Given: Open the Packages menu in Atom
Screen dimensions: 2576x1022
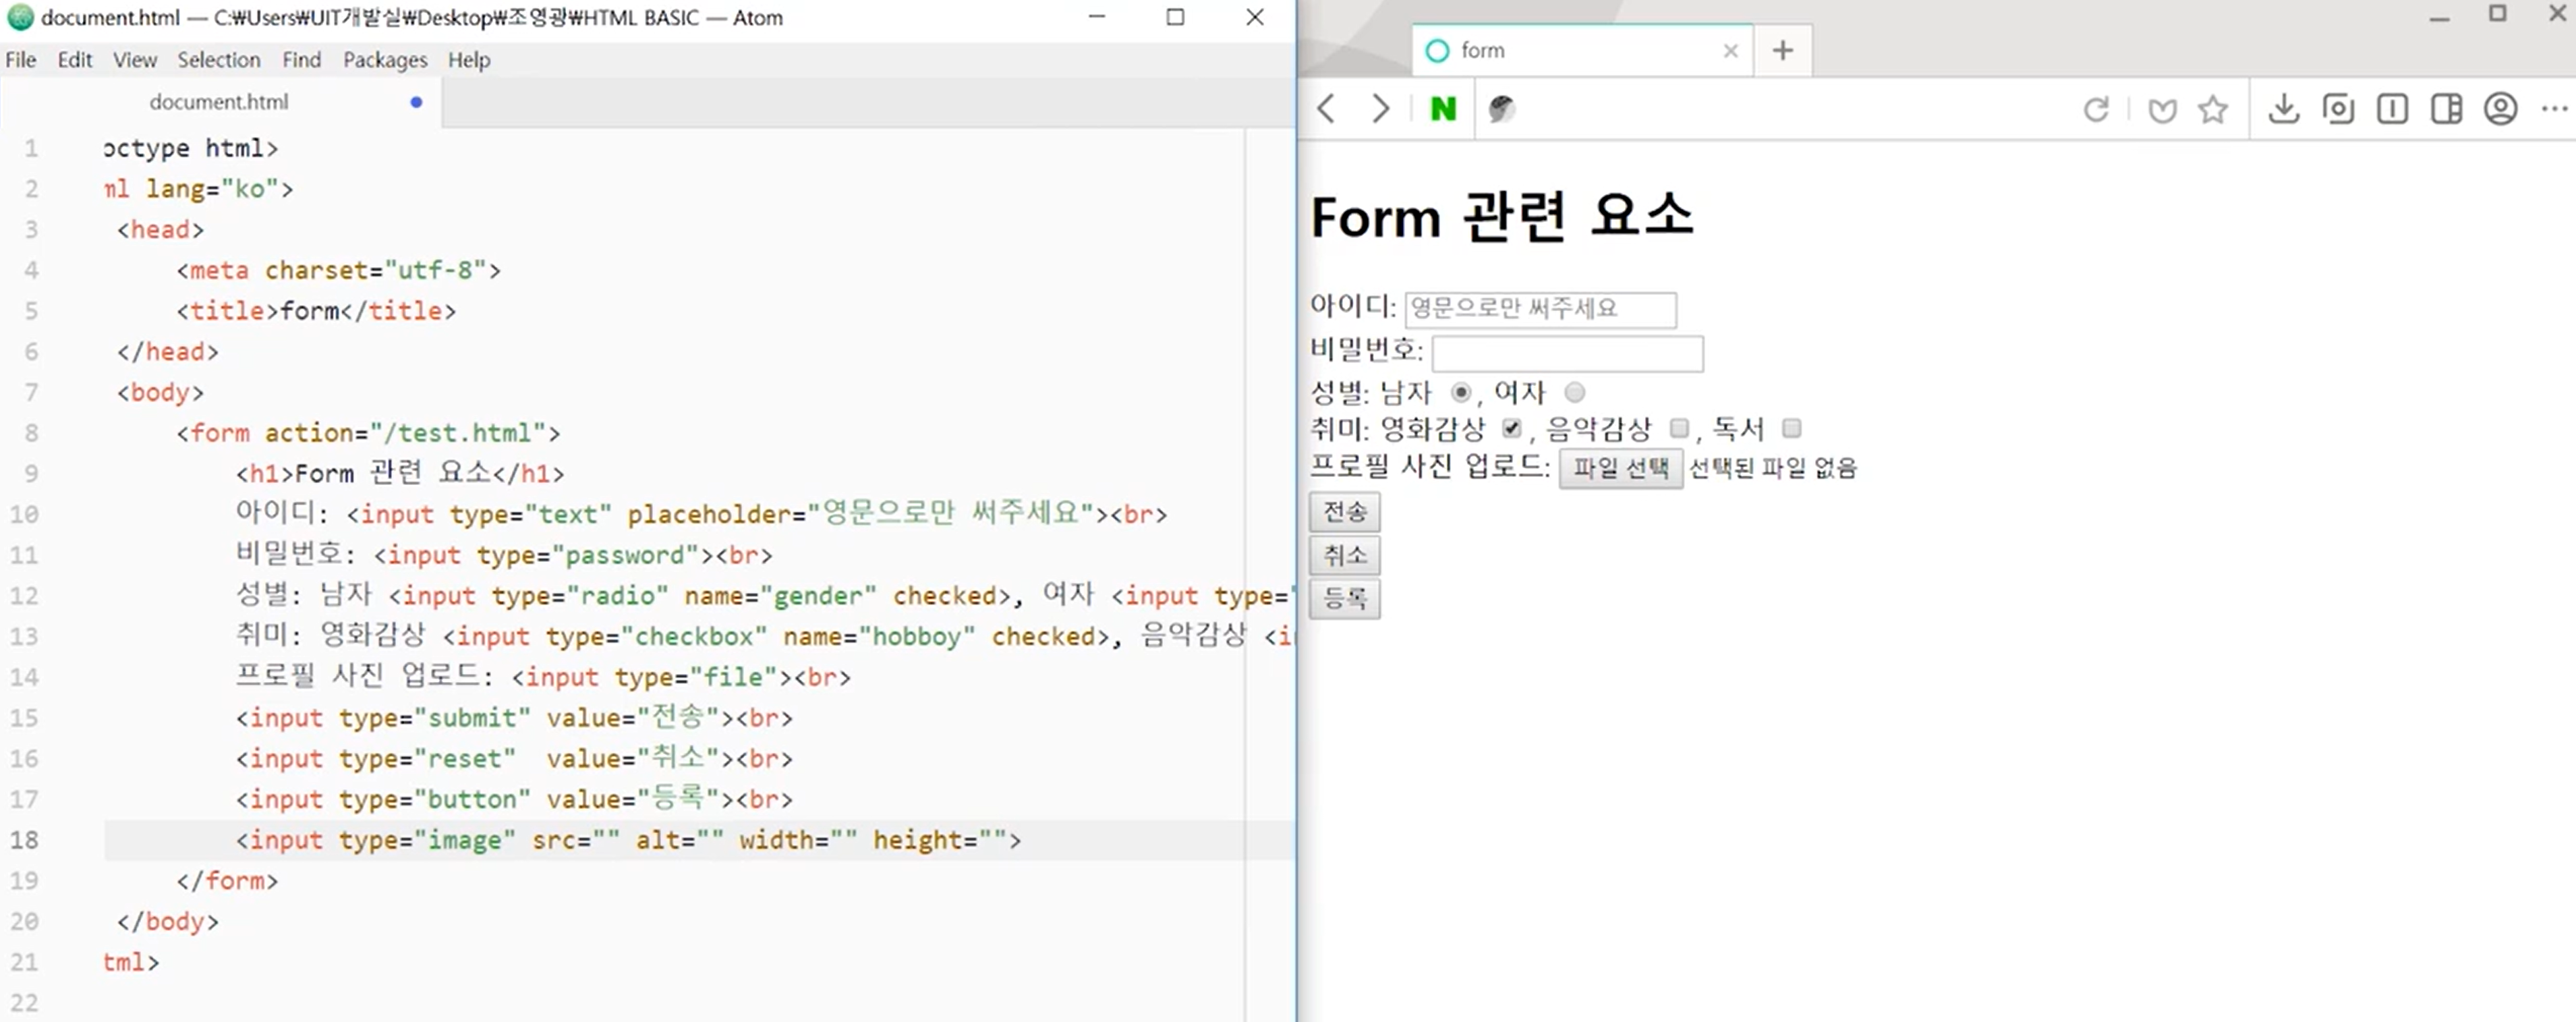Looking at the screenshot, I should point(385,60).
